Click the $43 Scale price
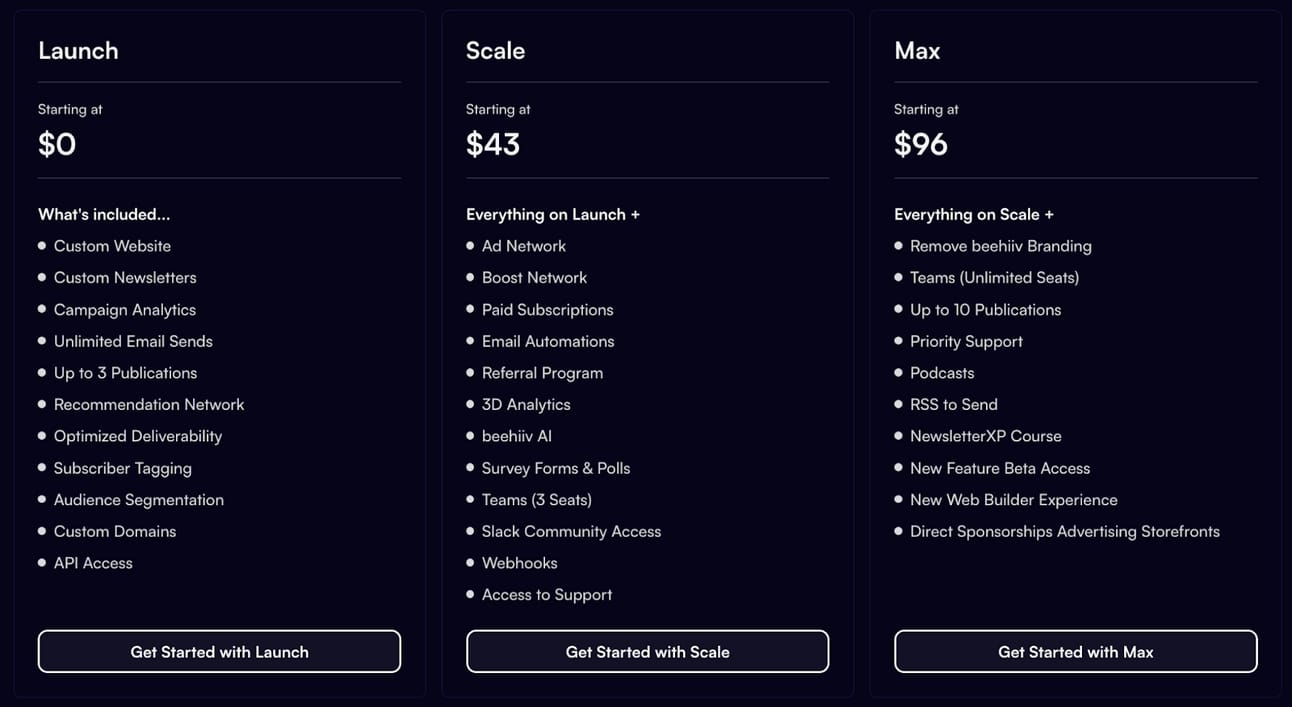Image resolution: width=1292 pixels, height=707 pixels. (493, 145)
